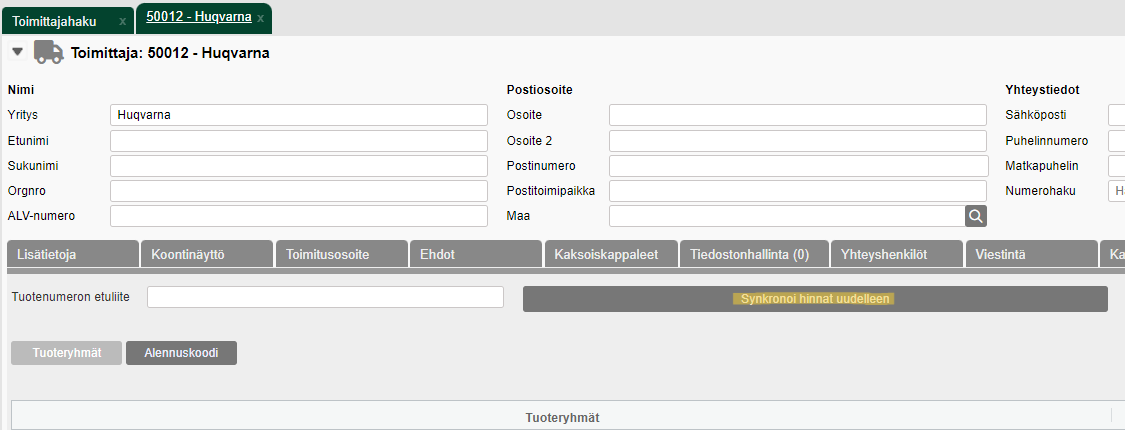Focus the Postitoimipaikka input field
1125x430 pixels.
click(798, 191)
